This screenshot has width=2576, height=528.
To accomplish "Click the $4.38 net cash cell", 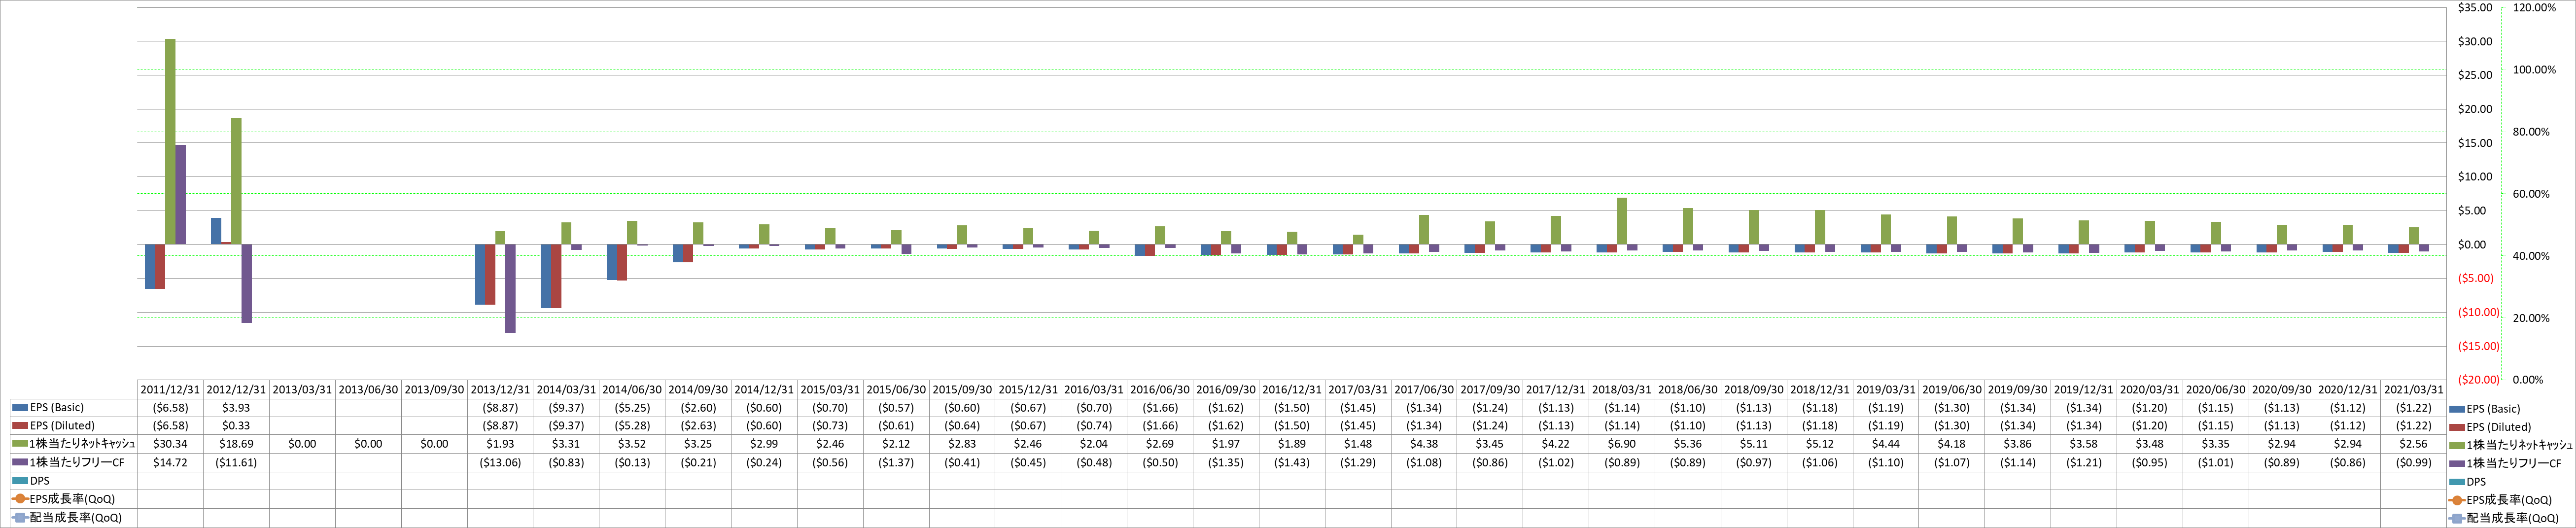I will (x=1424, y=444).
